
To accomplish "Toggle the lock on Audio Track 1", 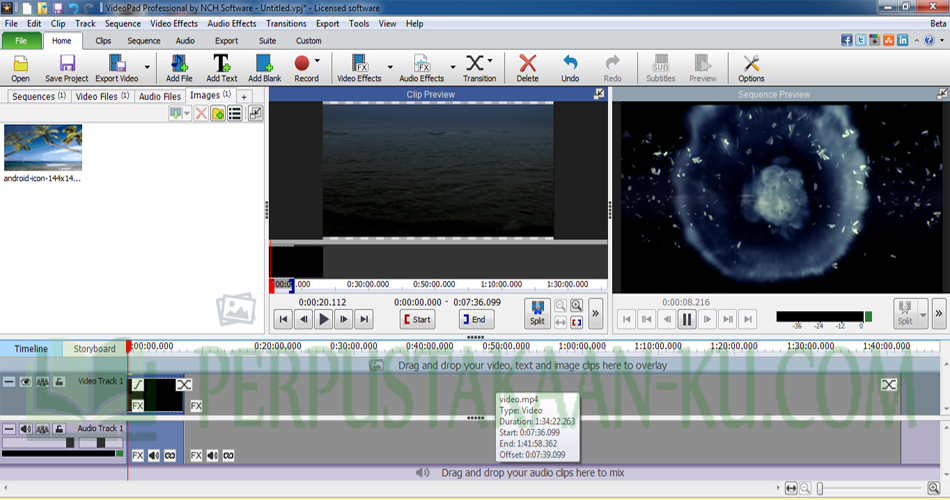I will 59,429.
